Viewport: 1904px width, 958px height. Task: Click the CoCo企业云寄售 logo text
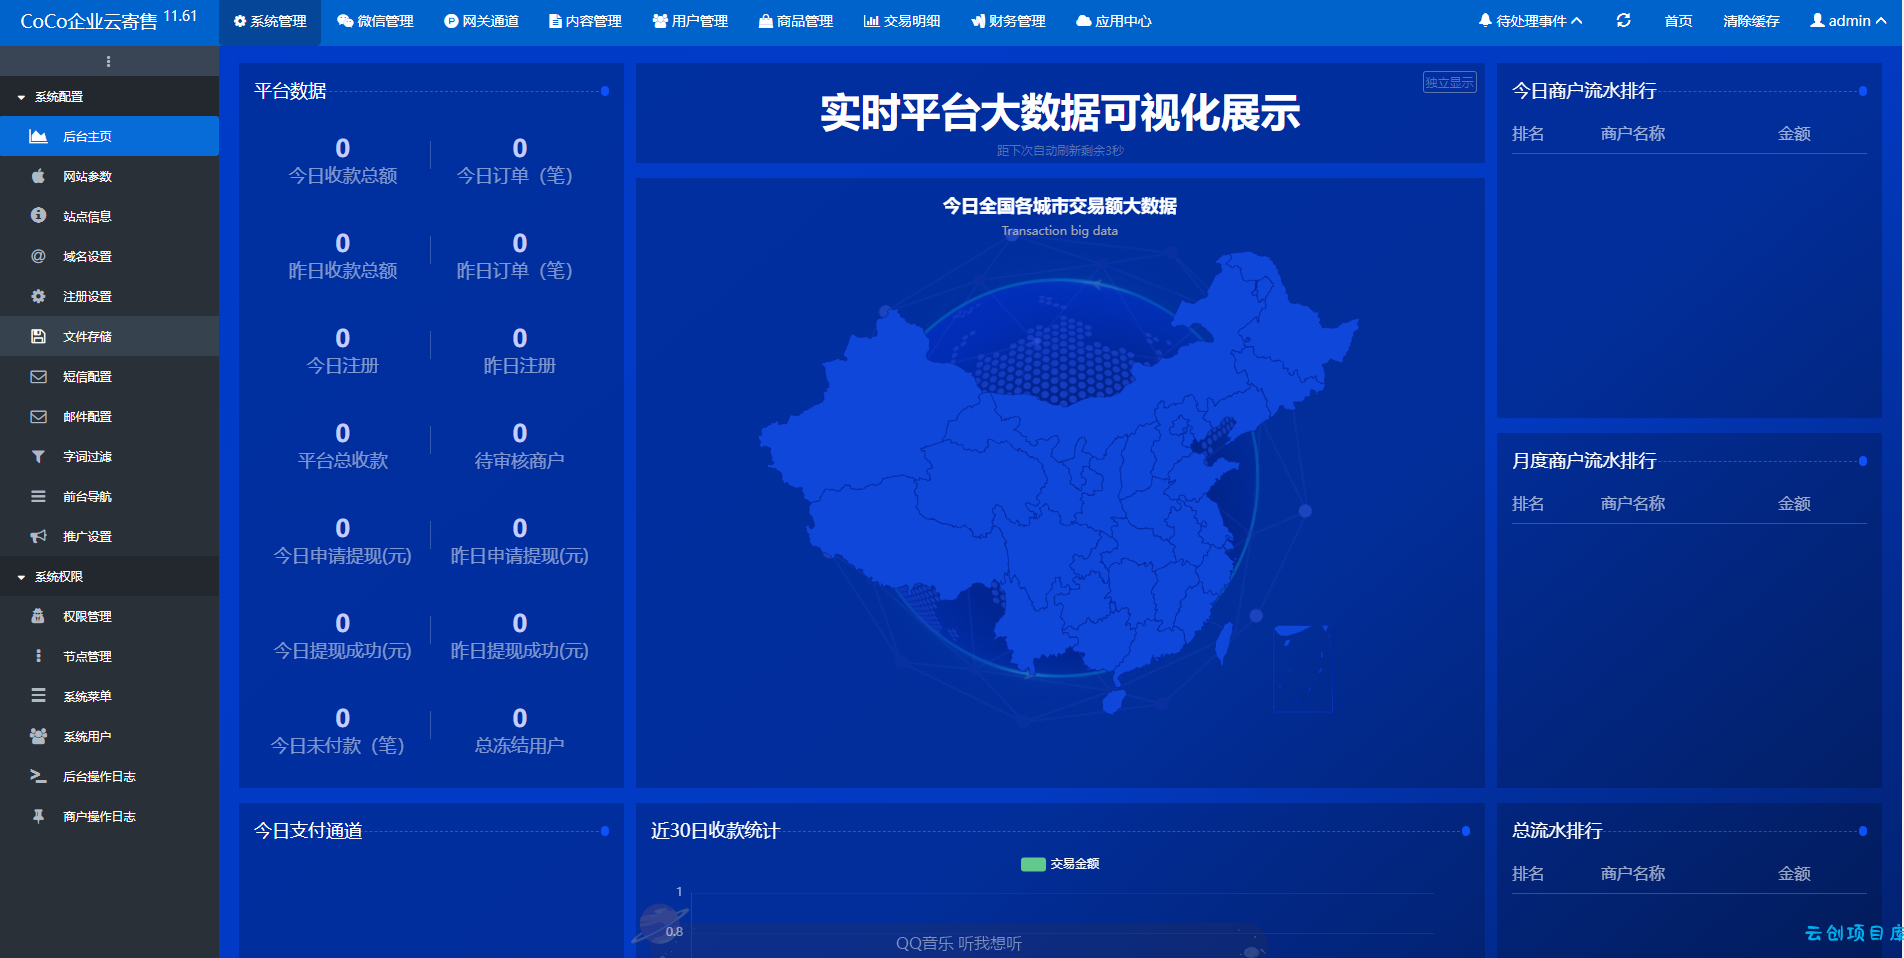(x=89, y=21)
